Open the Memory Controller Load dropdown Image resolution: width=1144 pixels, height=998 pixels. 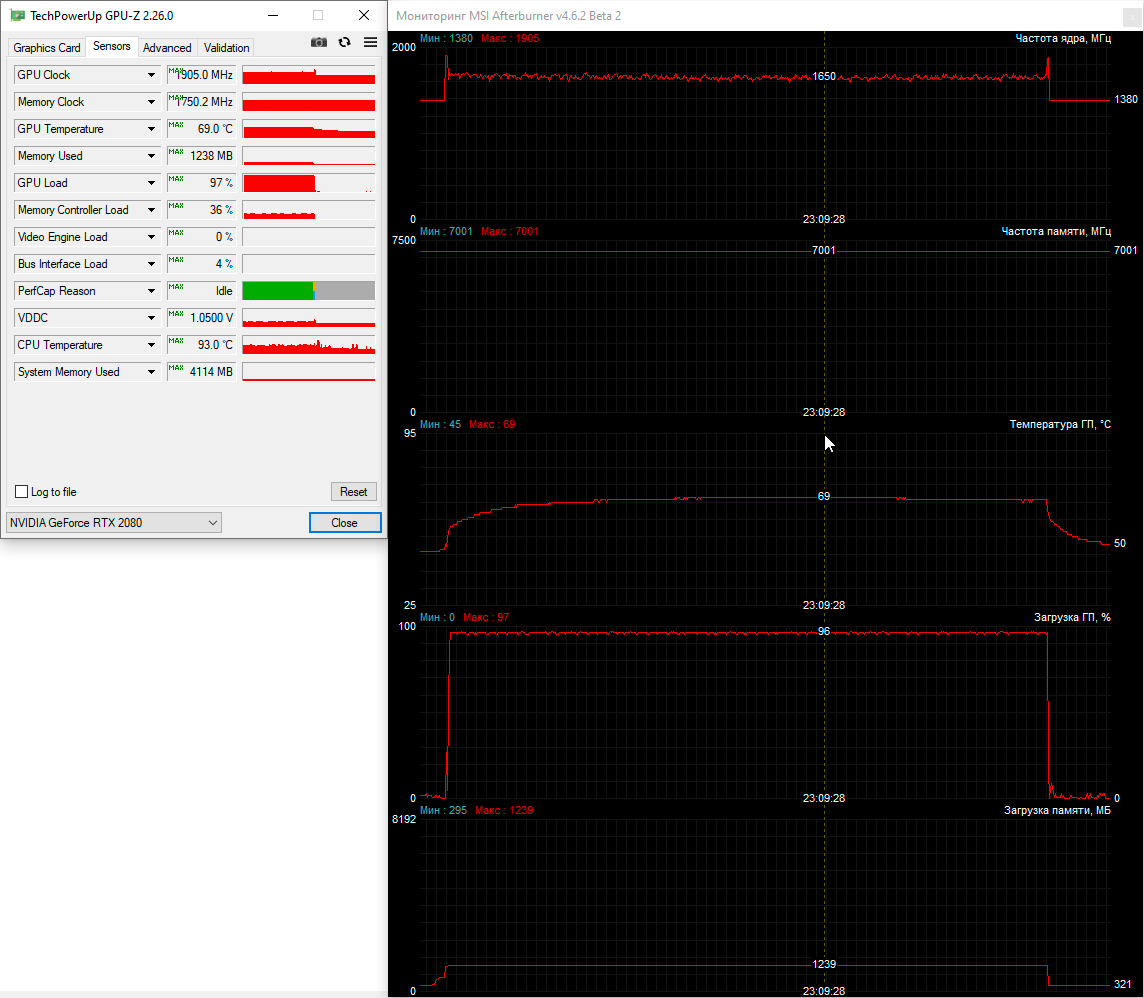click(x=151, y=210)
